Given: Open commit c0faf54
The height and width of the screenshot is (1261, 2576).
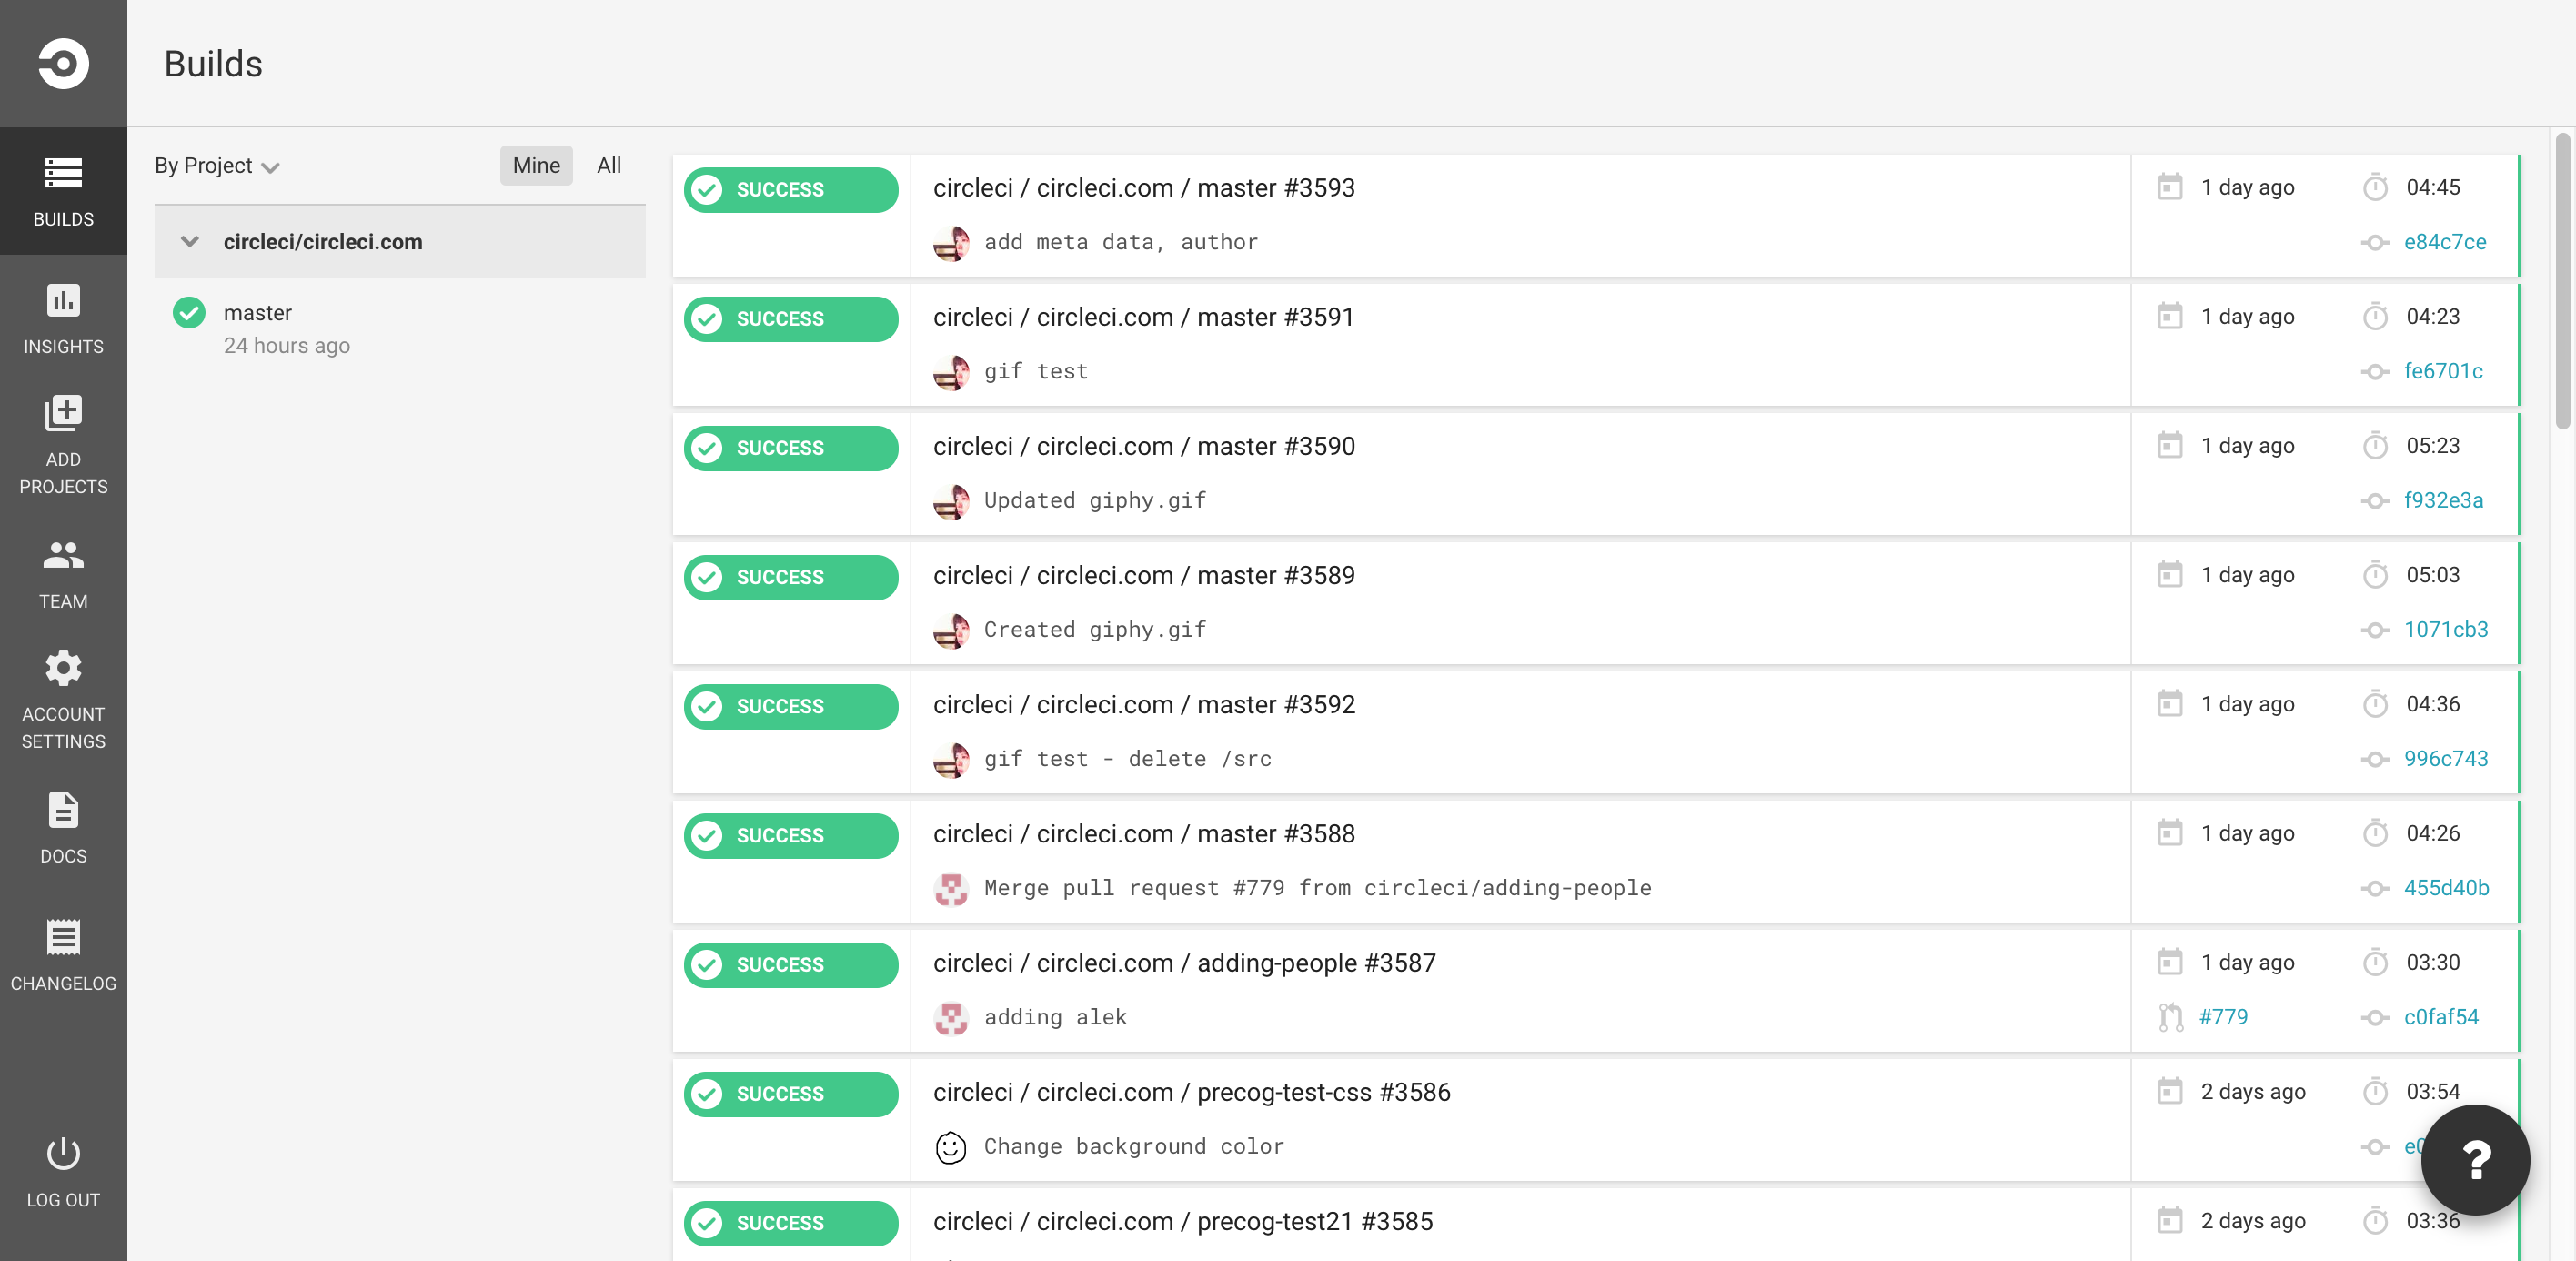Looking at the screenshot, I should (2441, 1017).
